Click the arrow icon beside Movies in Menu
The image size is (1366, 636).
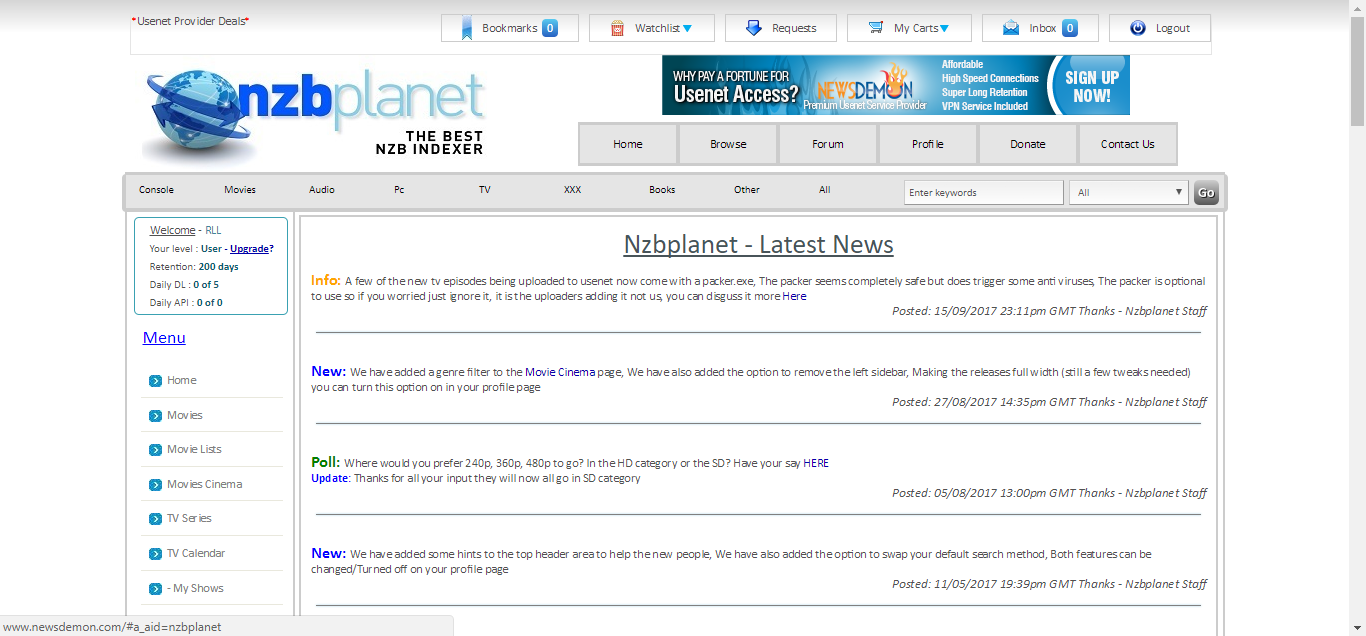click(x=155, y=416)
